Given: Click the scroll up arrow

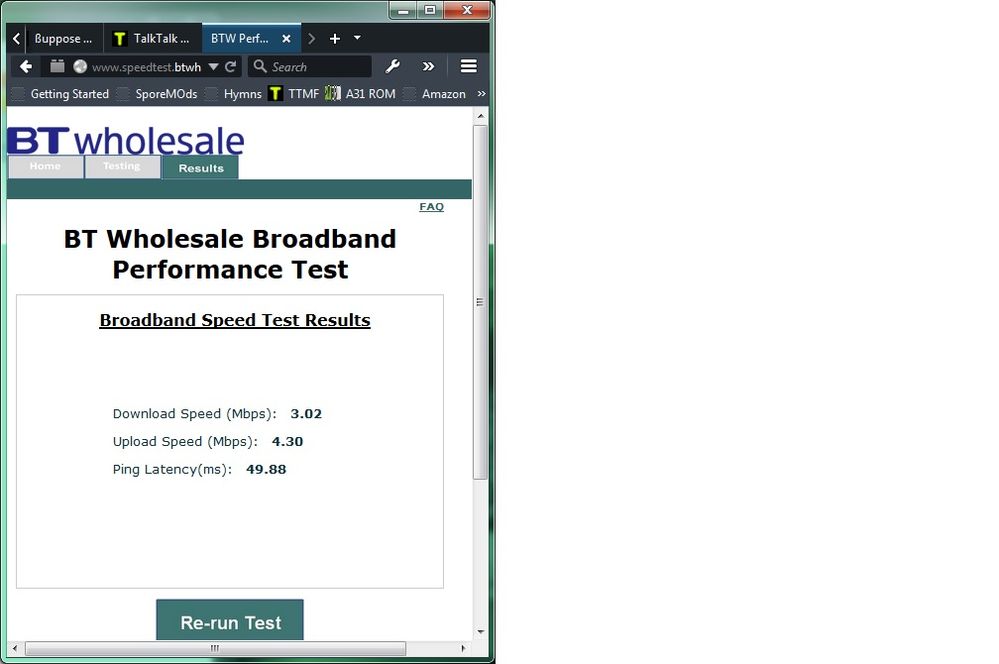Looking at the screenshot, I should point(480,116).
